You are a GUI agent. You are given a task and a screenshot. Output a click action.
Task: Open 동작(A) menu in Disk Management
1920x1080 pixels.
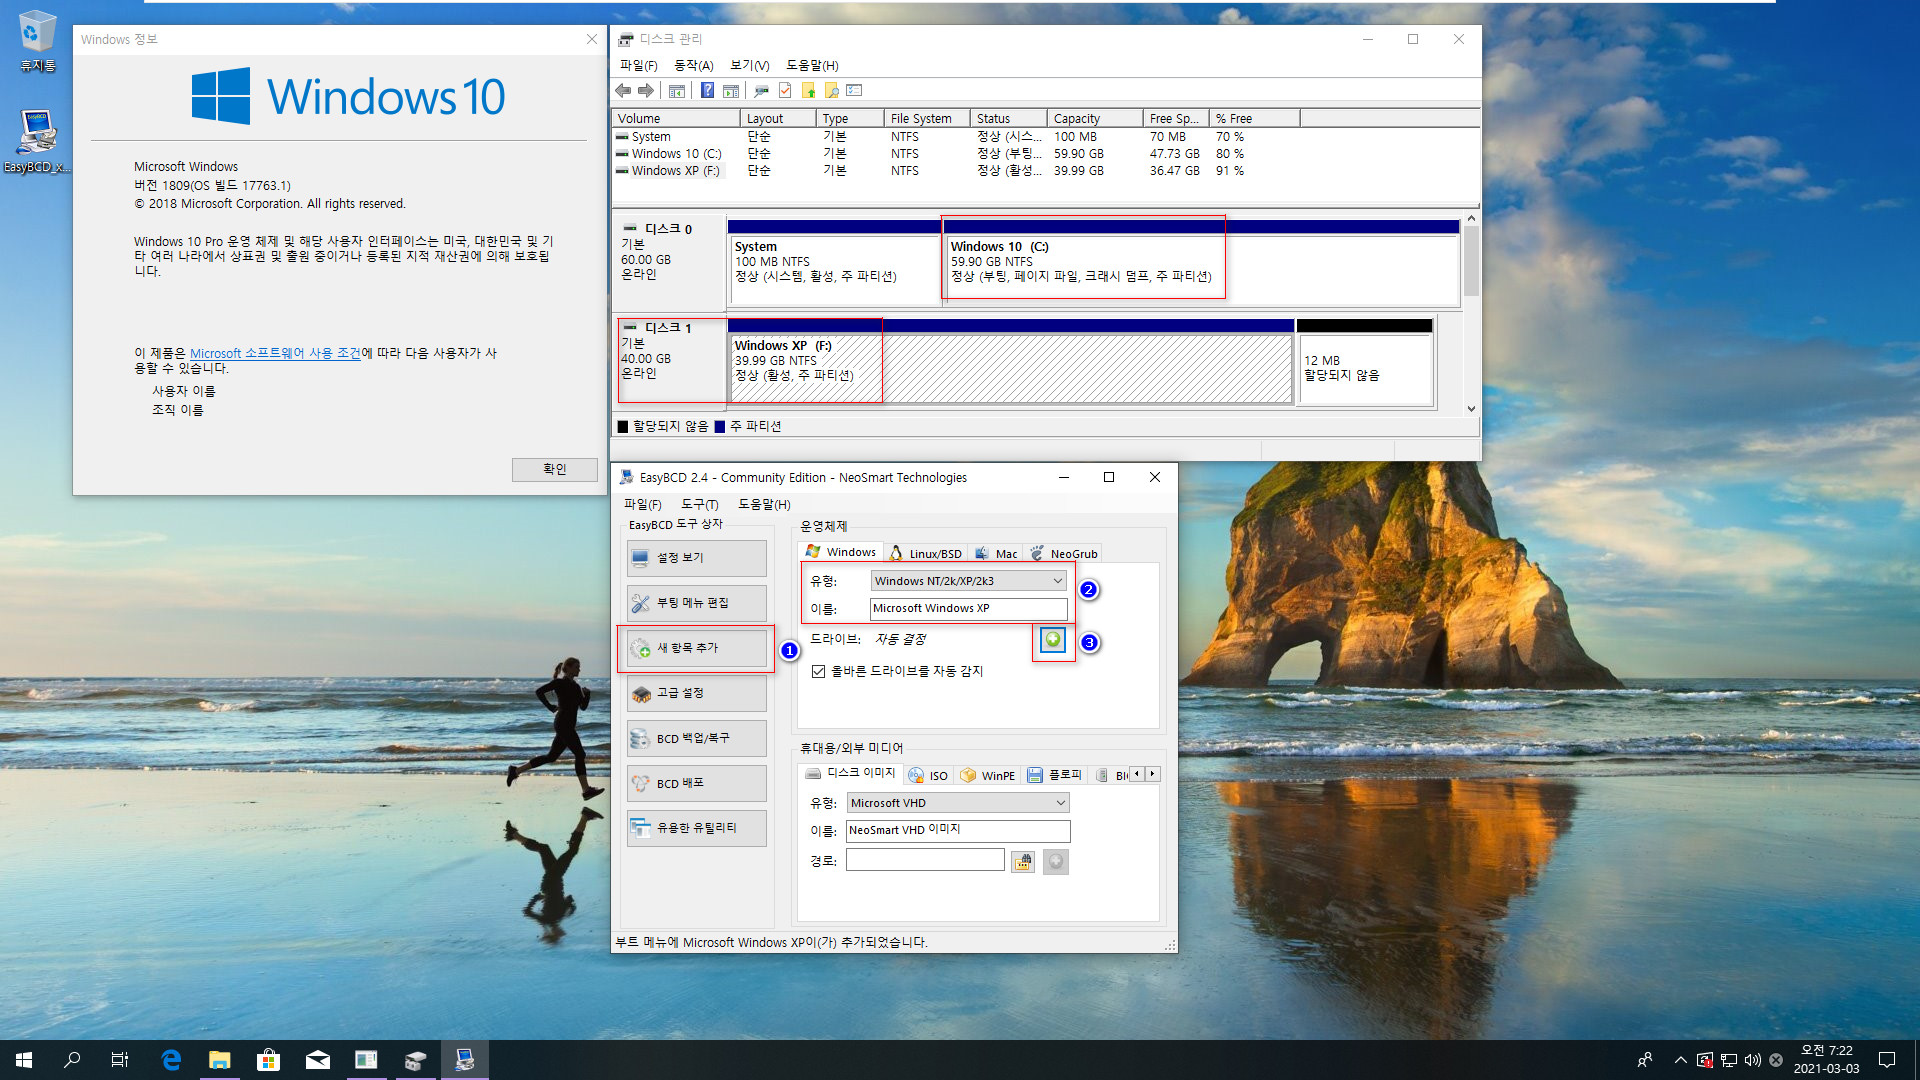(x=693, y=65)
